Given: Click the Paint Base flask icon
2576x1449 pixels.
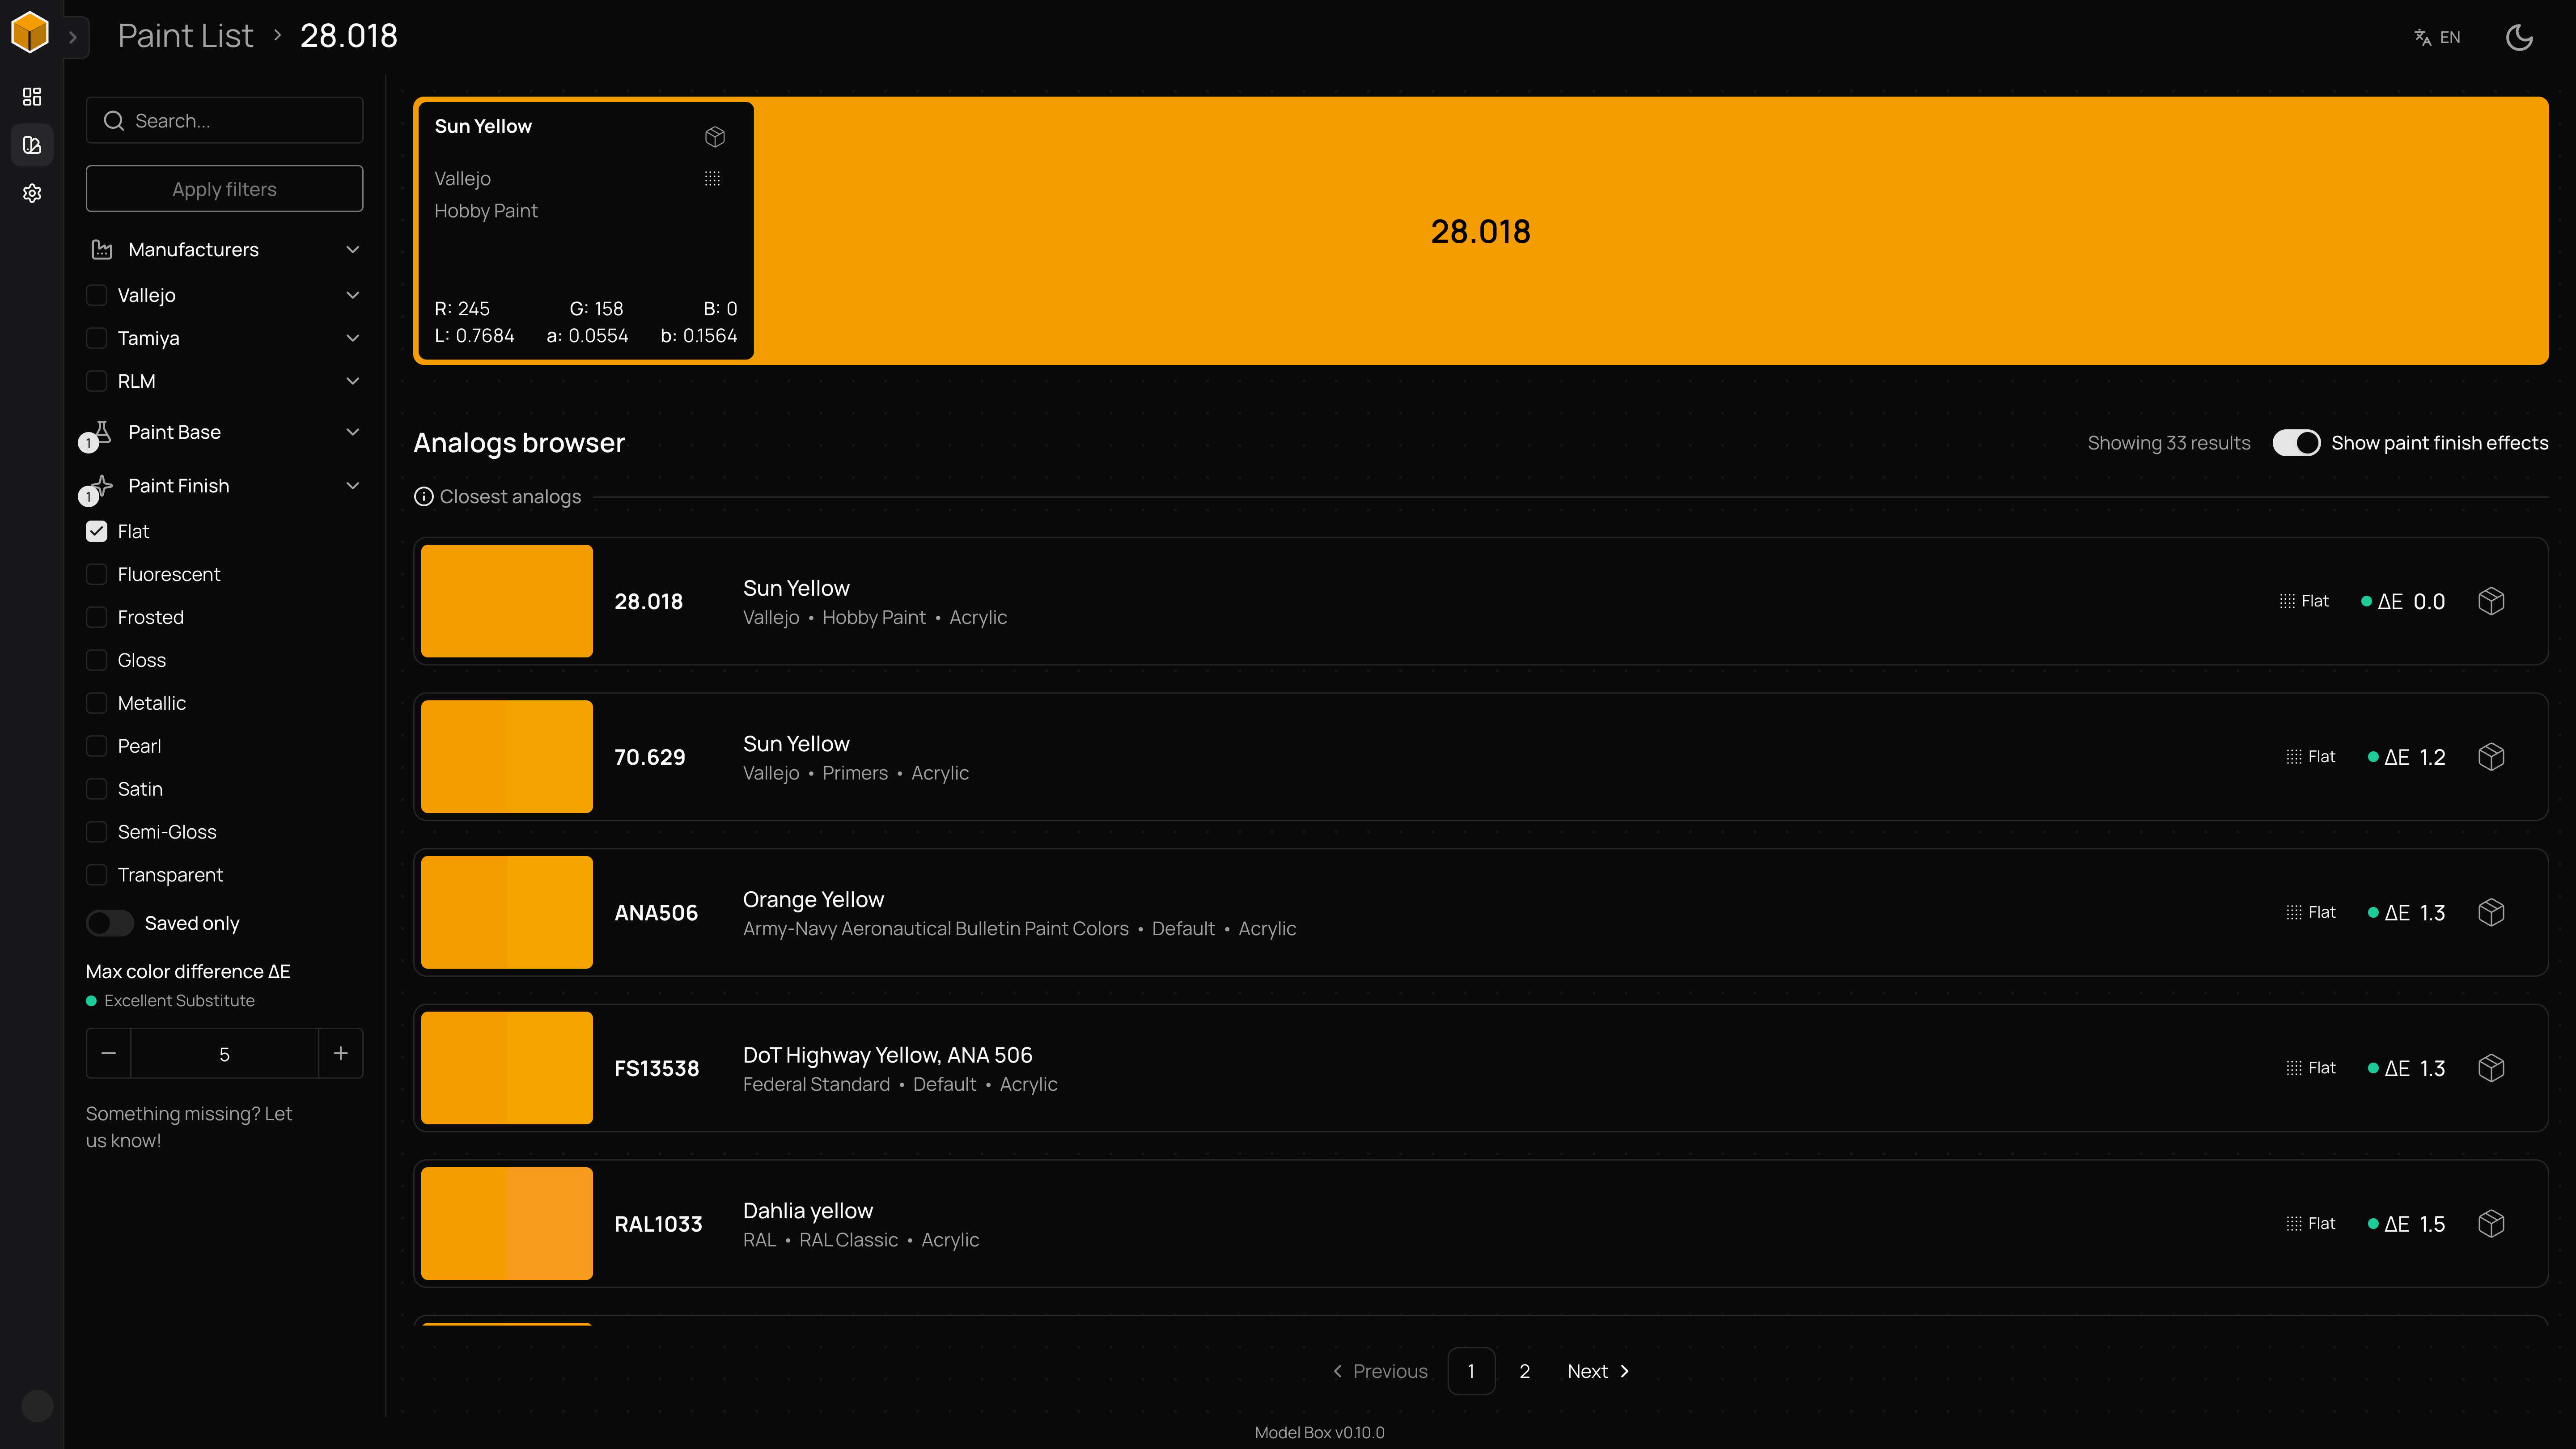Looking at the screenshot, I should click(102, 432).
